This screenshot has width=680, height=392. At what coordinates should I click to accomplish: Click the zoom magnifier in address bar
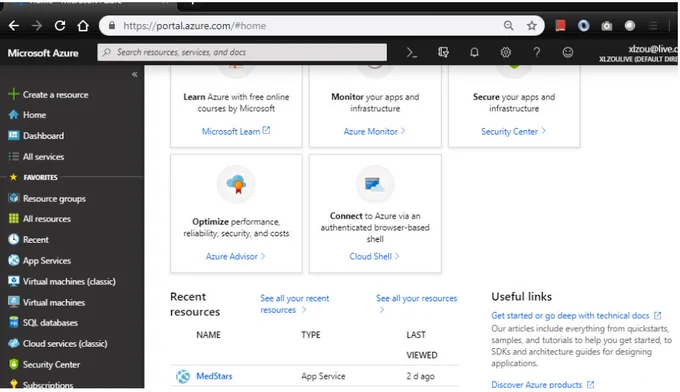(x=508, y=26)
